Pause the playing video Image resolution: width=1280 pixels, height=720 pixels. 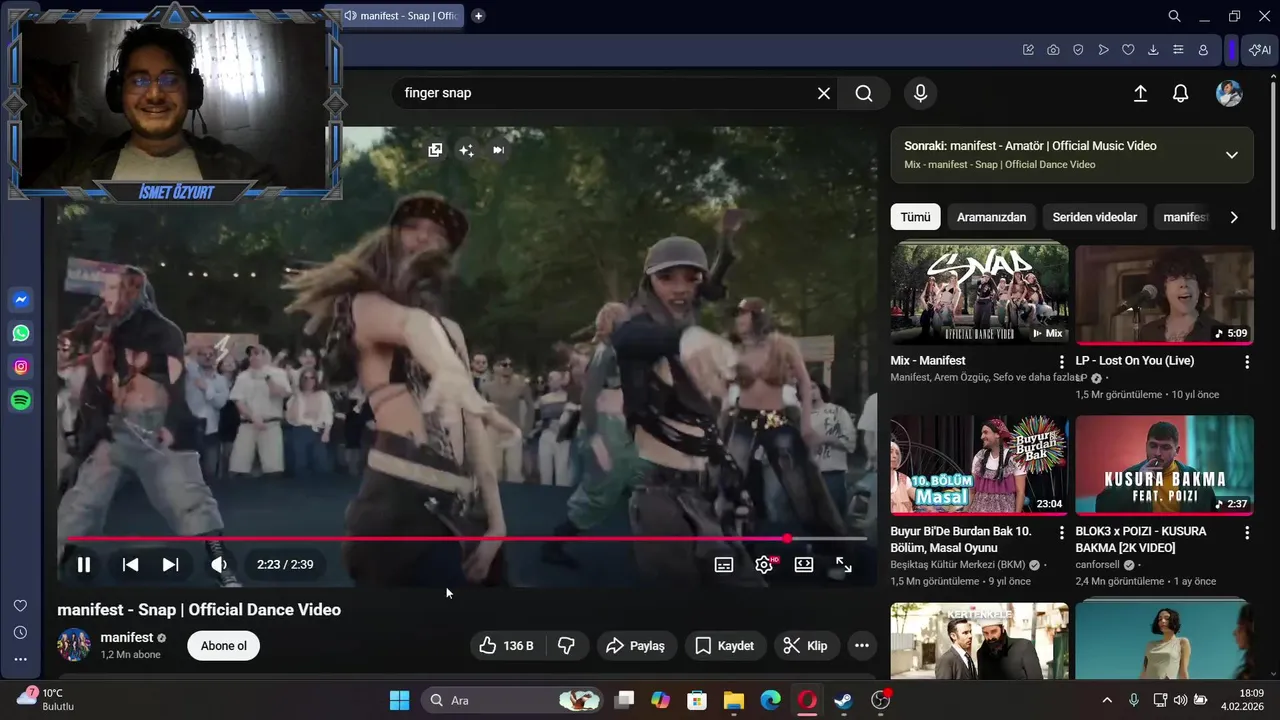pyautogui.click(x=84, y=565)
